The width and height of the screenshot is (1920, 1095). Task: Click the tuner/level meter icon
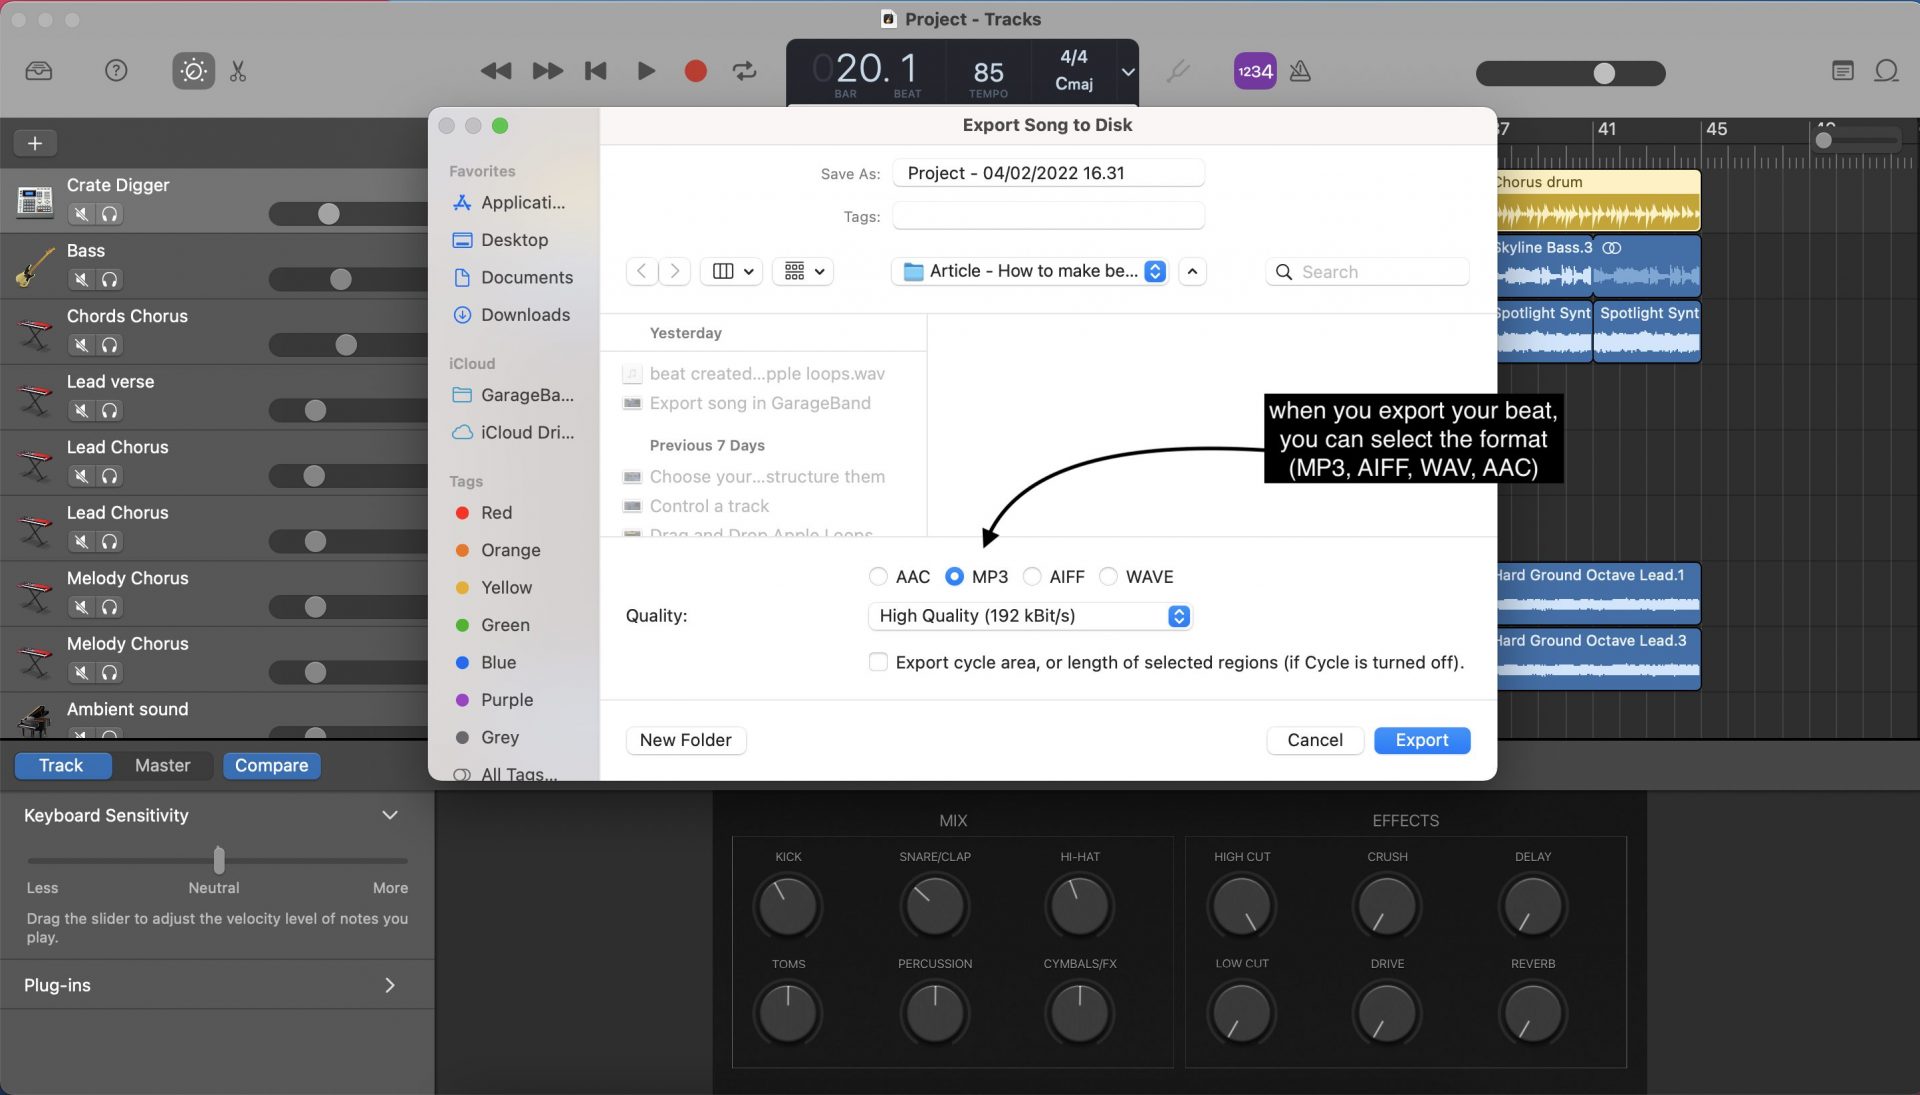tap(1178, 70)
